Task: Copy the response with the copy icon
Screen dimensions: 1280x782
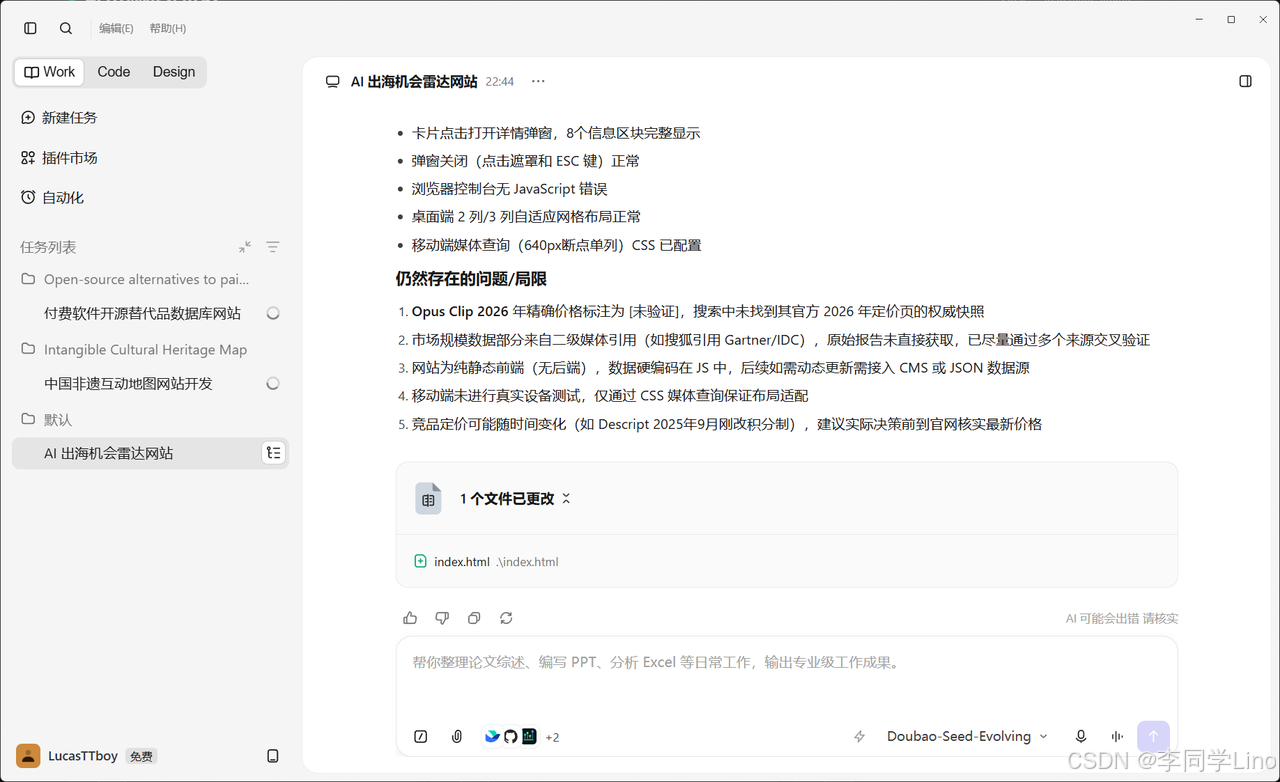Action: tap(474, 618)
